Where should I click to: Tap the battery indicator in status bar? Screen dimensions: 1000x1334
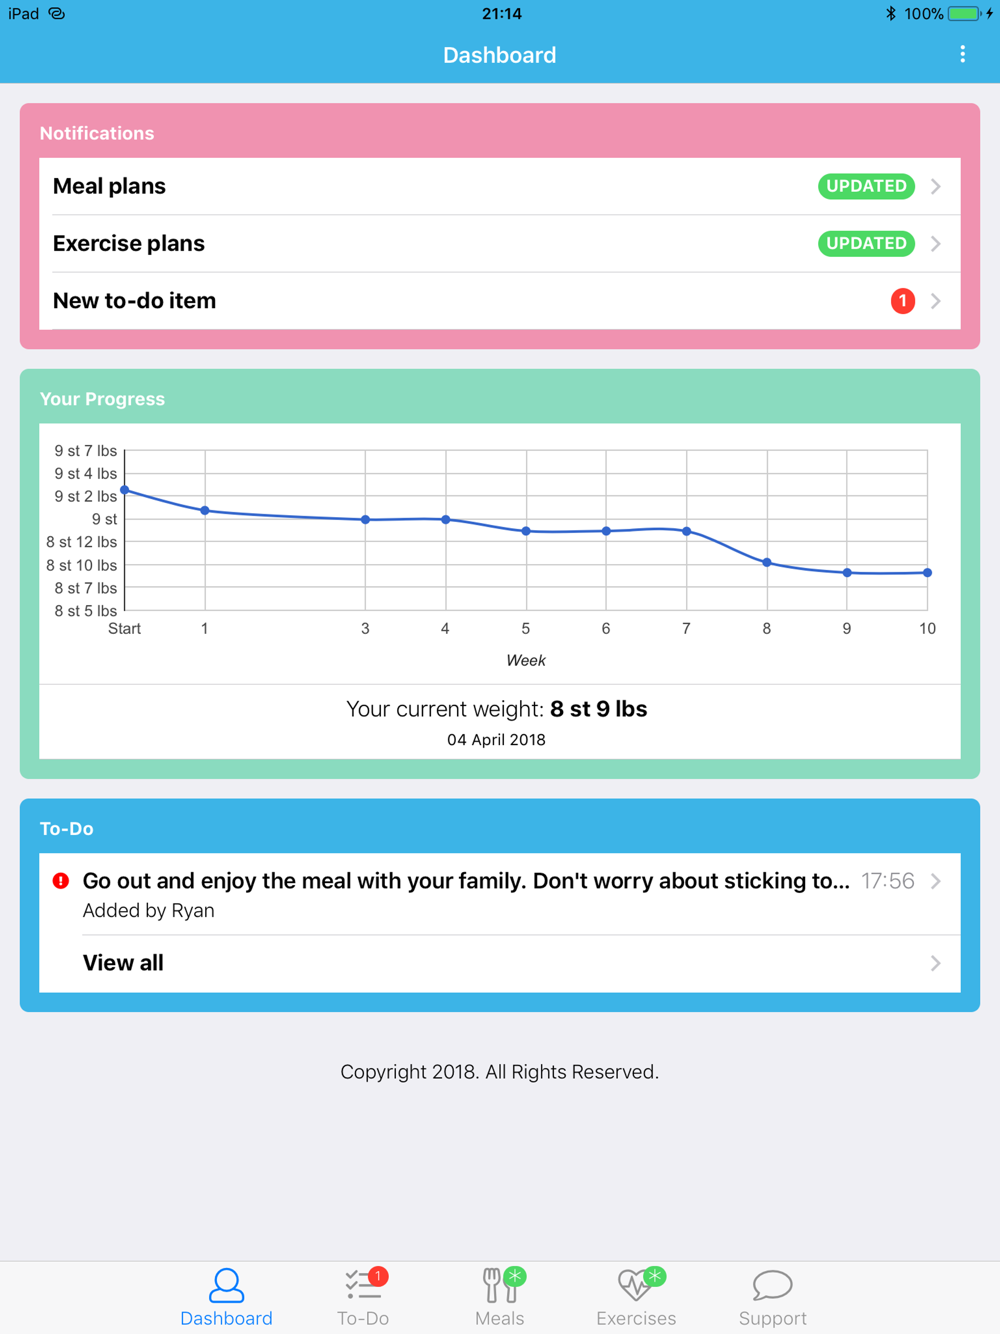click(x=964, y=14)
